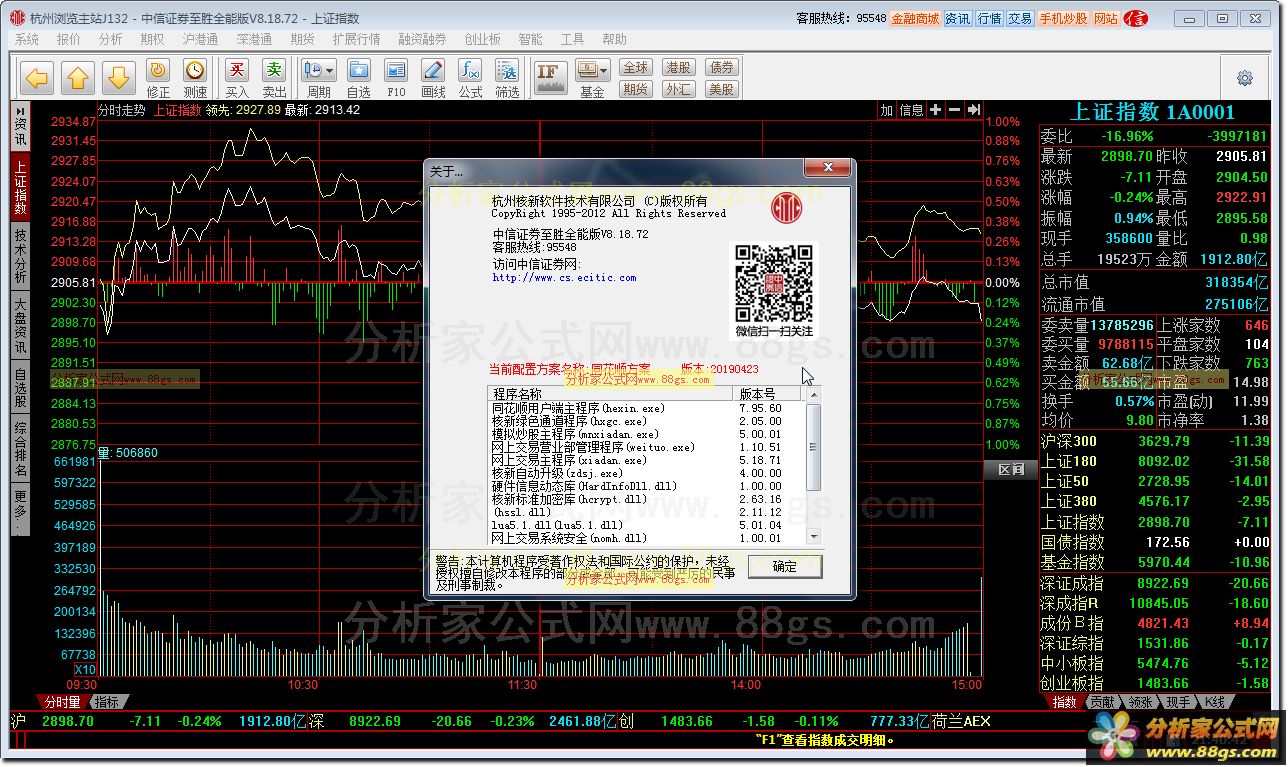The height and width of the screenshot is (767, 1288).
Task: Click the 外汇 forex button
Action: pos(678,89)
